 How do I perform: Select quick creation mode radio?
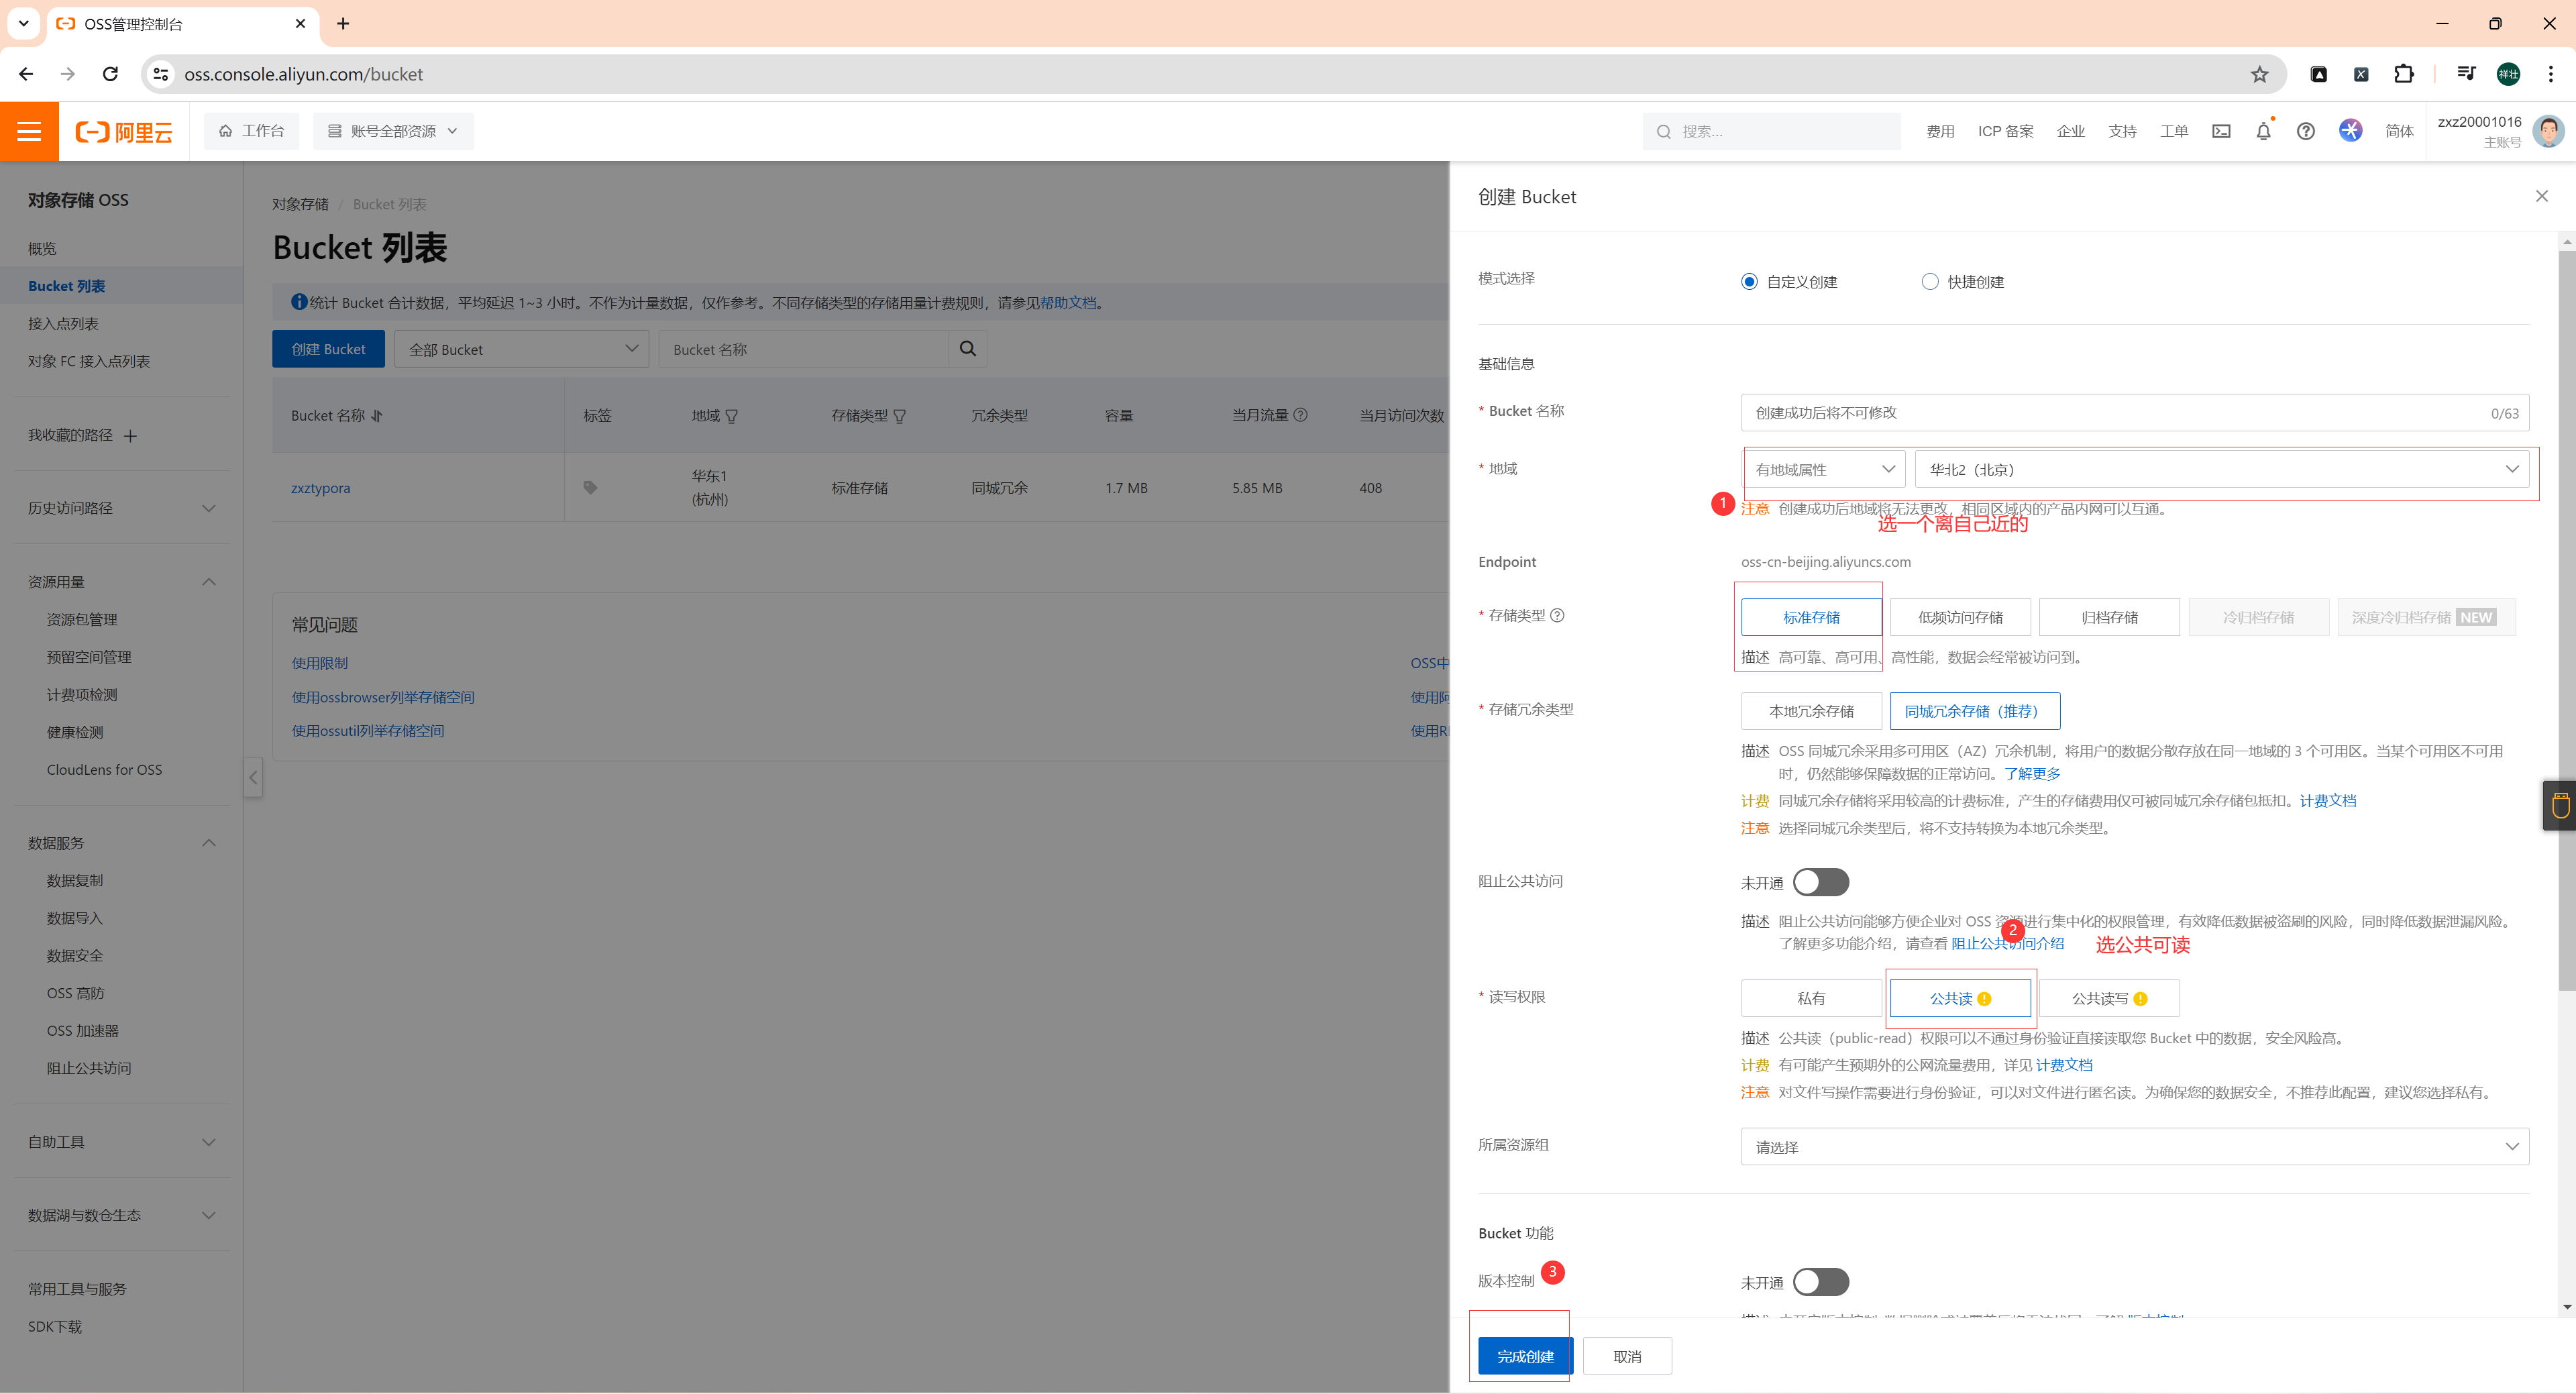pos(1930,282)
